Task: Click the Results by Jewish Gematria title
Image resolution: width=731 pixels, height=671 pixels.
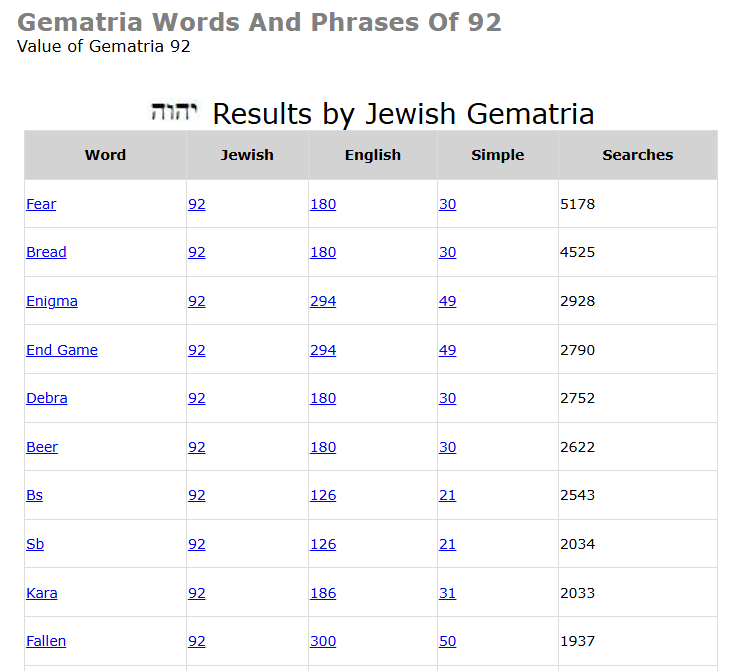Action: coord(403,114)
